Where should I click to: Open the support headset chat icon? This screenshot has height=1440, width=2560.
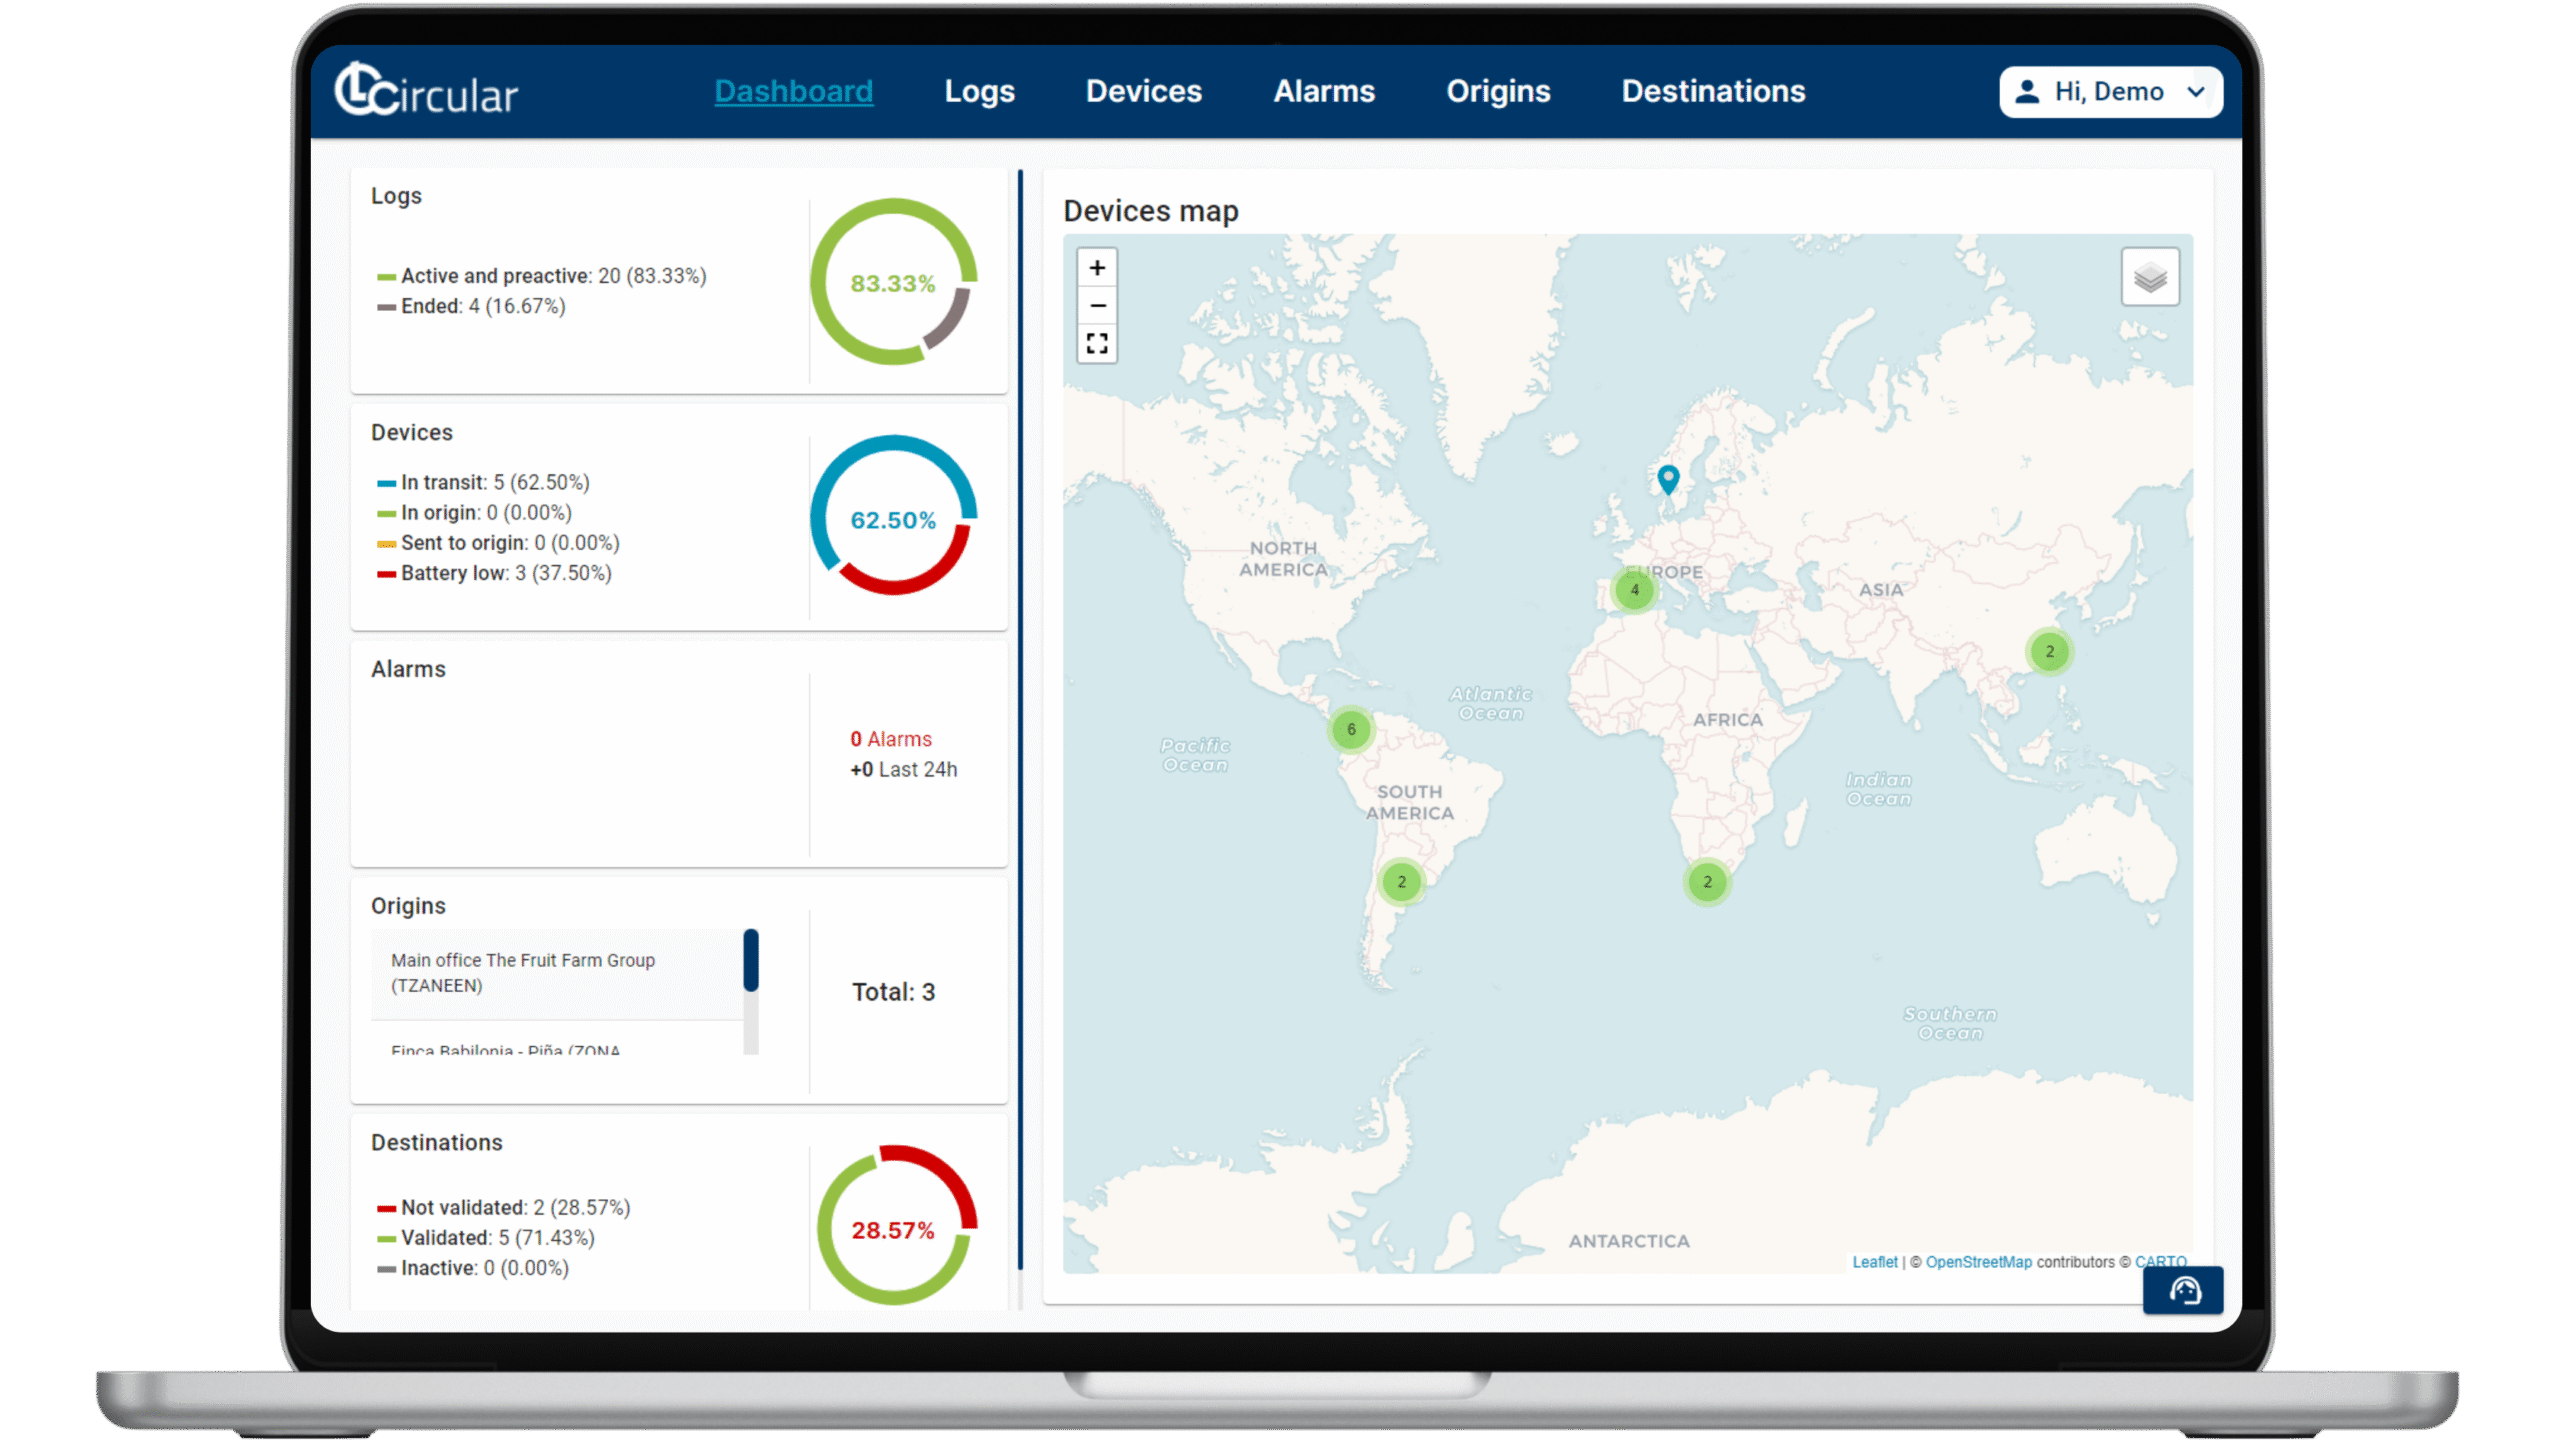pos(2184,1291)
